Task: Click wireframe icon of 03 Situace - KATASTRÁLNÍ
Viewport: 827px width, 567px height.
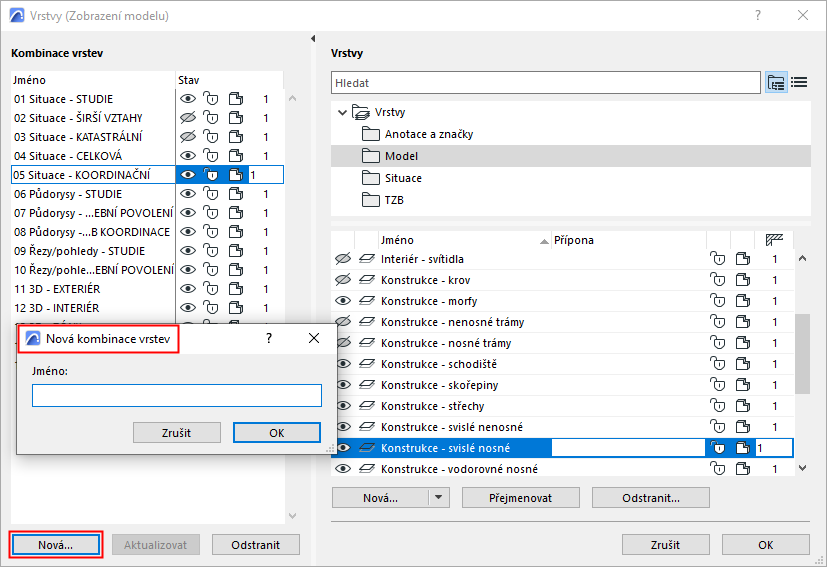Action: pos(236,137)
